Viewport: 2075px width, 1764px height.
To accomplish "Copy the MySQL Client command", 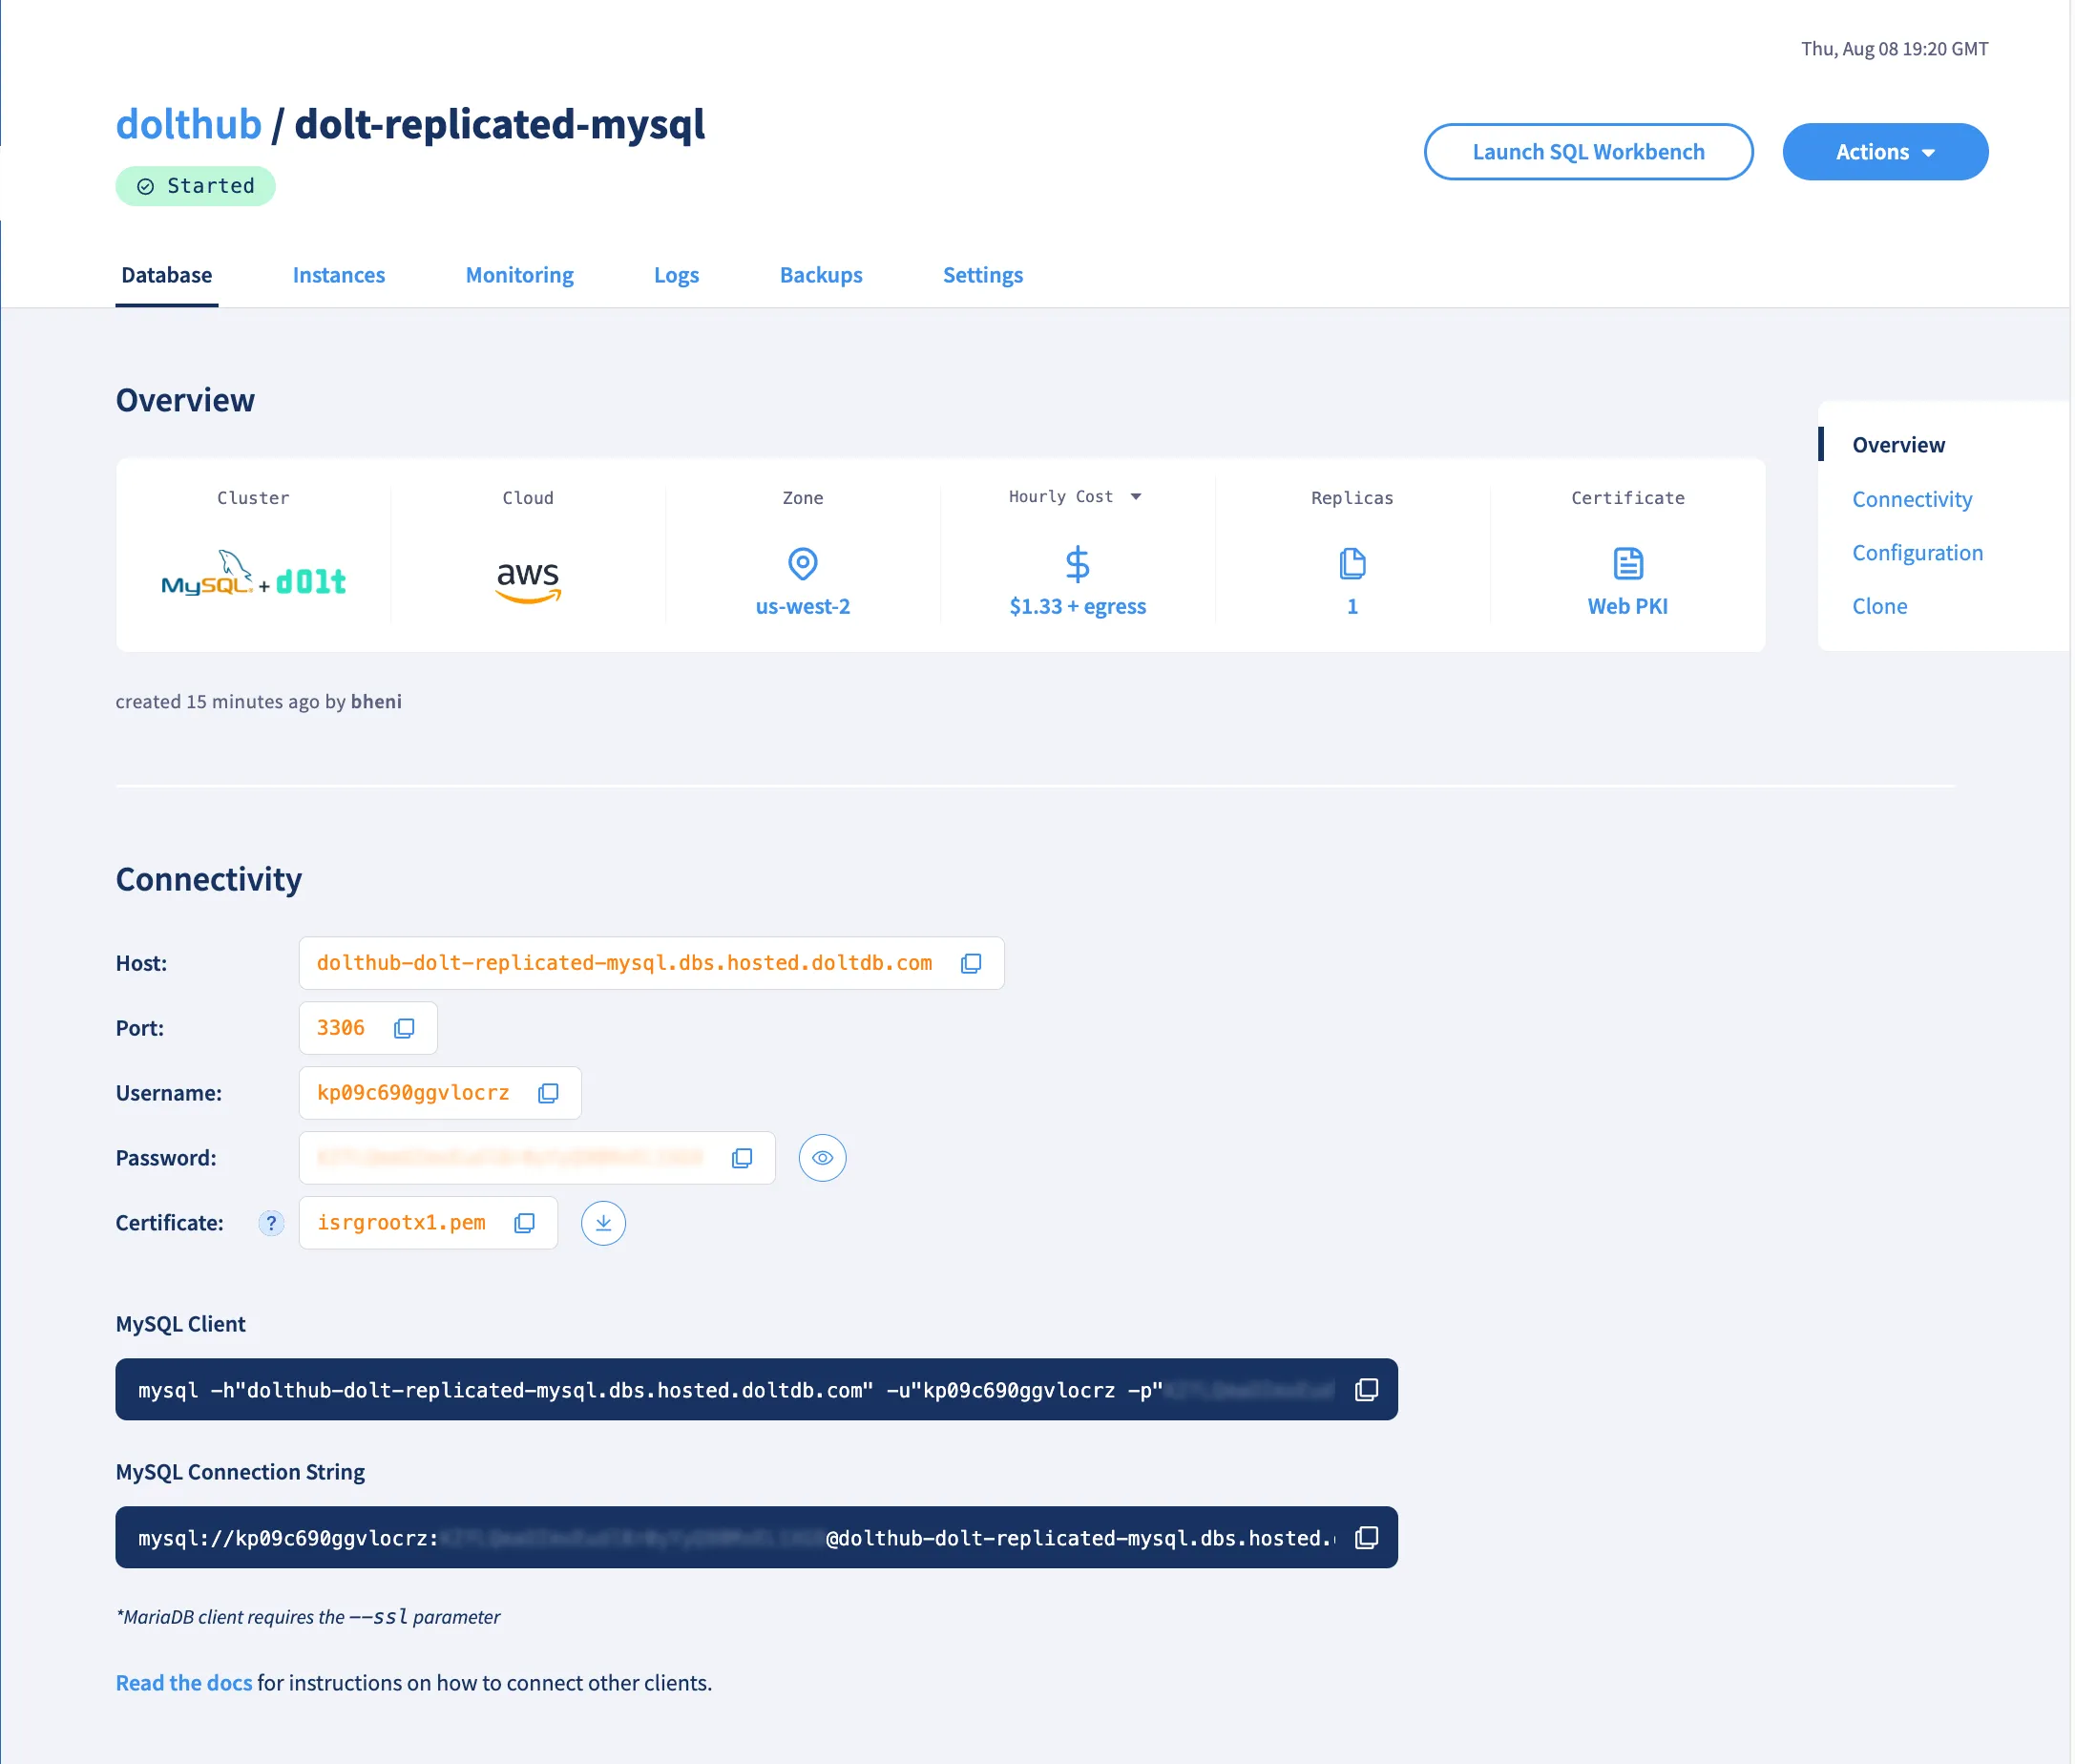I will click(x=1366, y=1390).
